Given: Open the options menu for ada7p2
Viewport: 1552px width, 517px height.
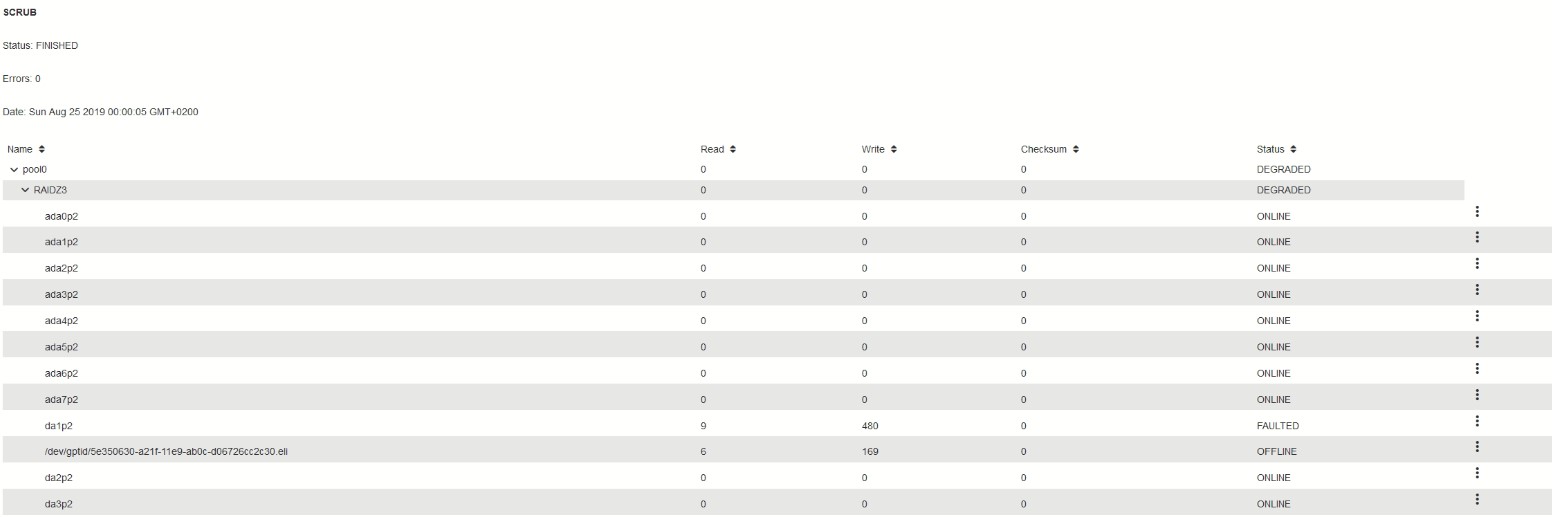Looking at the screenshot, I should [x=1476, y=394].
